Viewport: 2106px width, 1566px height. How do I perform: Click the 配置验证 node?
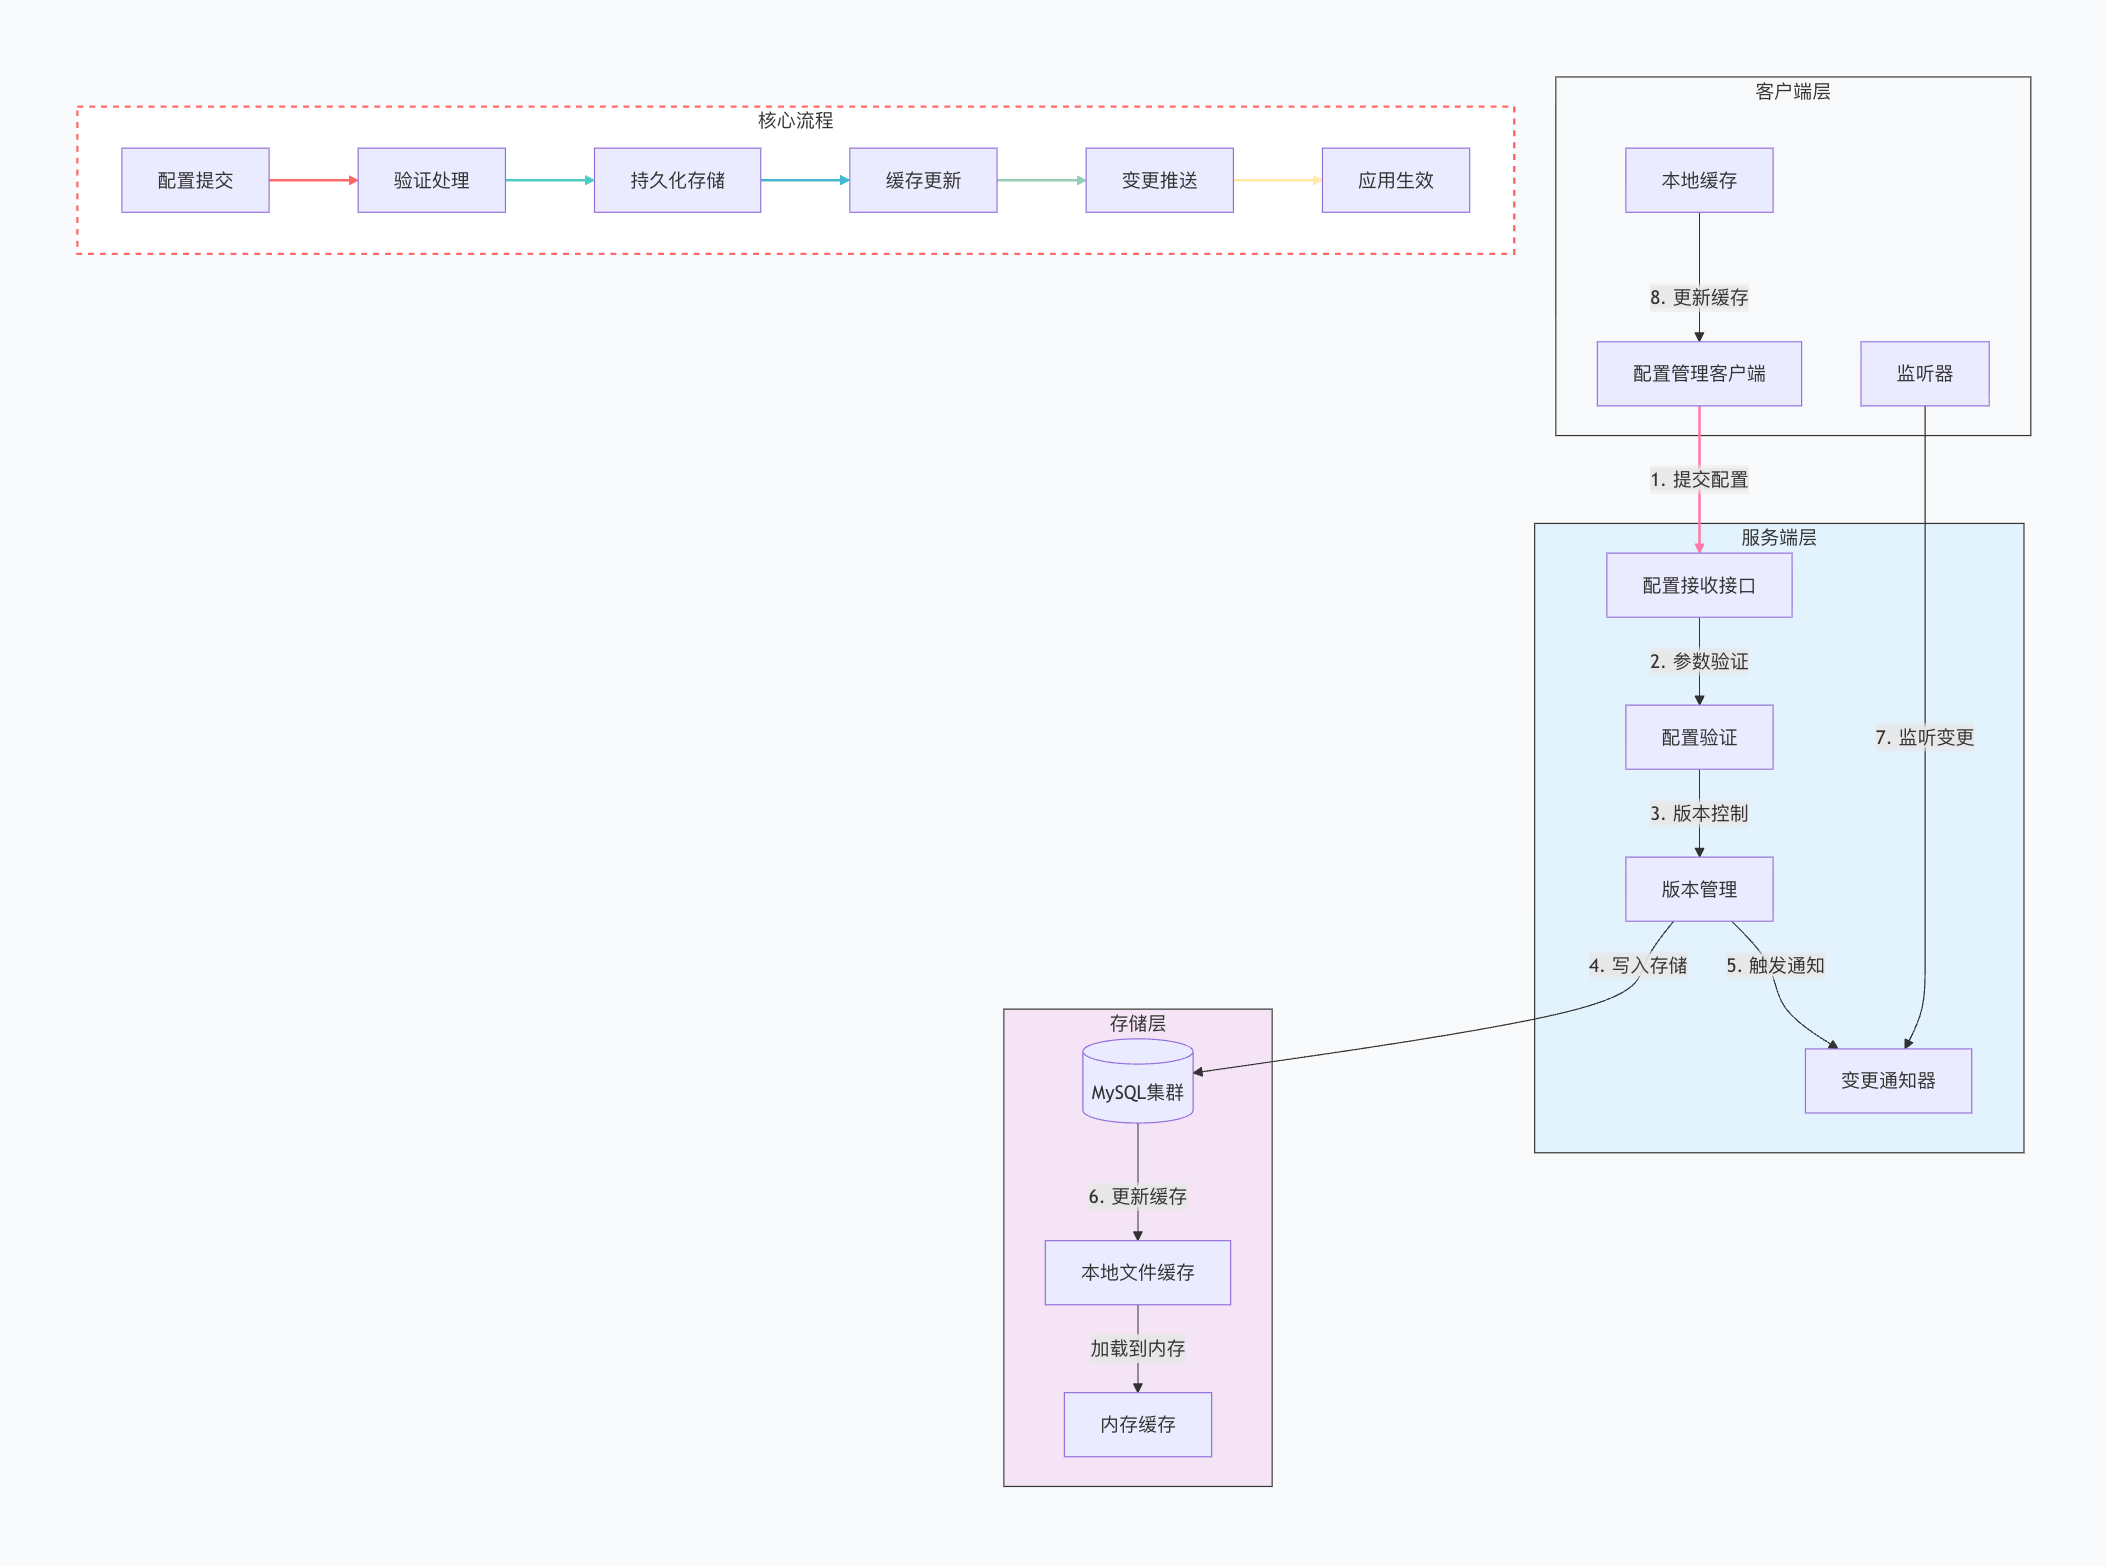pos(1698,737)
